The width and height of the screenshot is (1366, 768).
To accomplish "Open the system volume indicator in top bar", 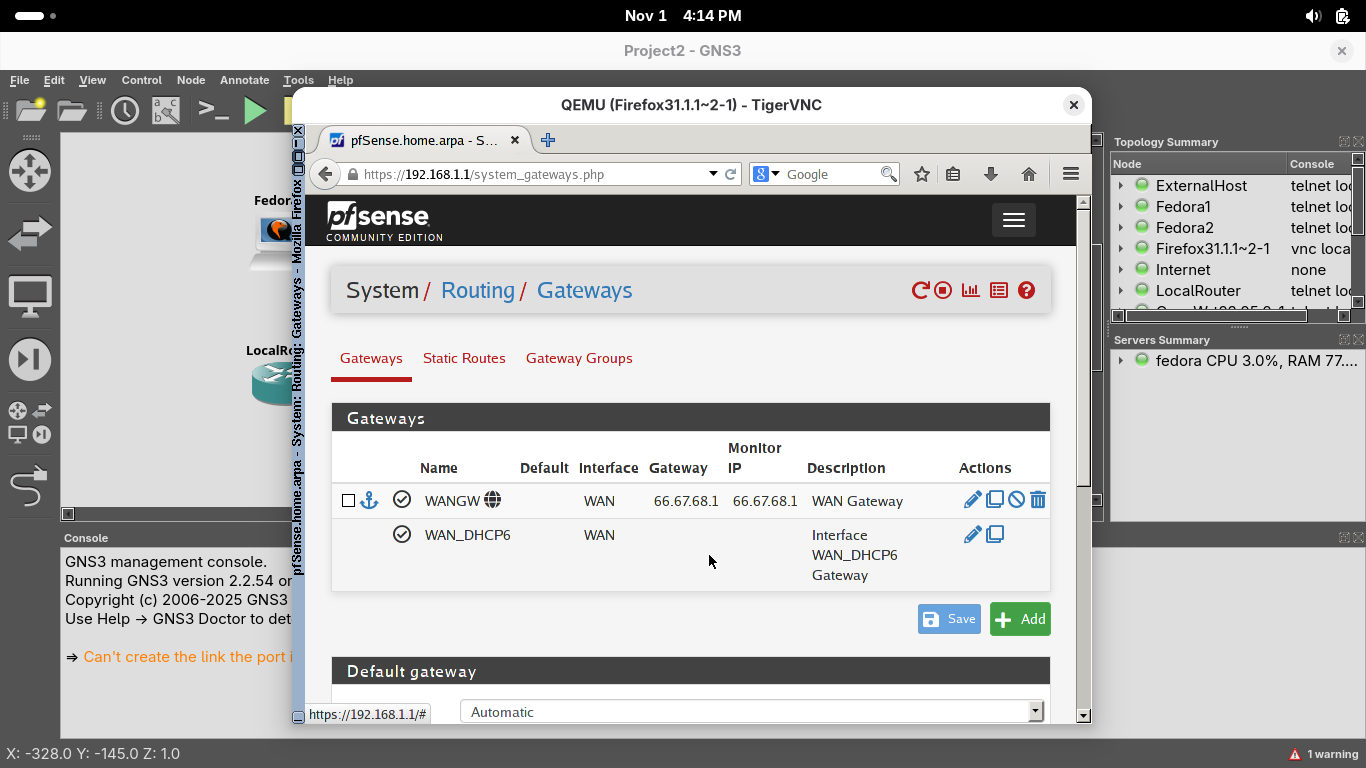I will tap(1313, 16).
